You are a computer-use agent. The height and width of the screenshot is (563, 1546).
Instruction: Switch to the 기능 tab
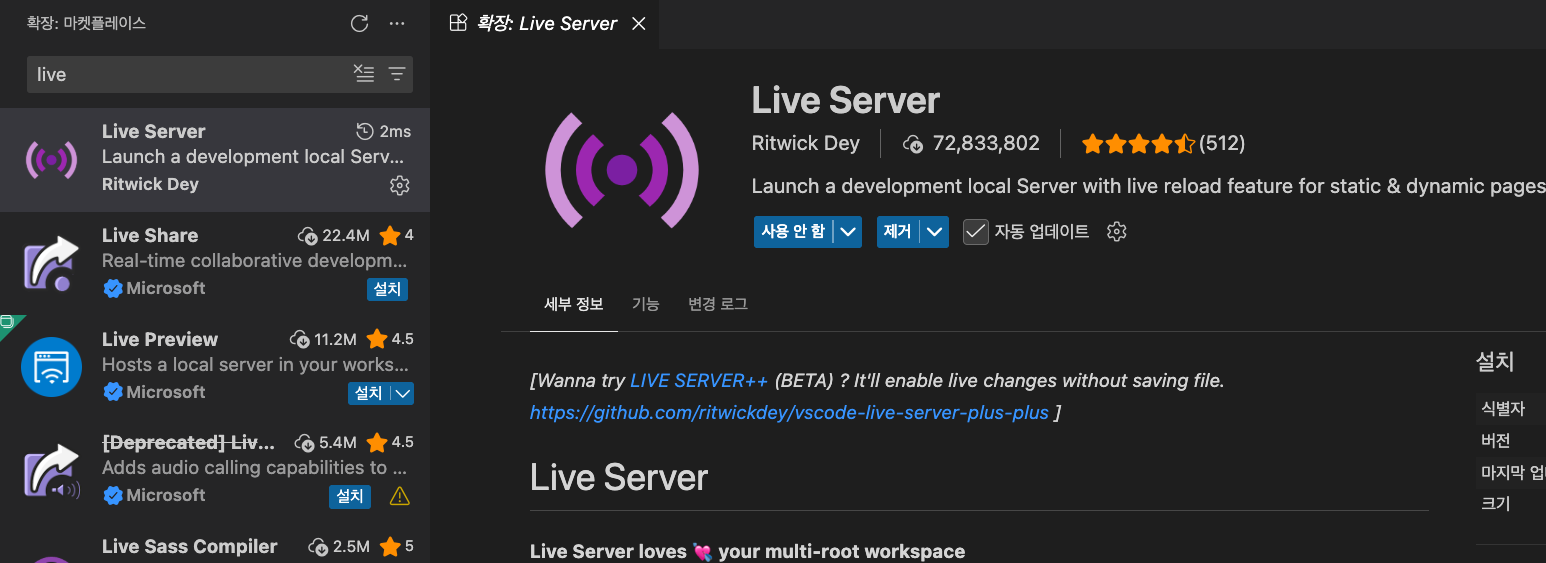pyautogui.click(x=645, y=304)
